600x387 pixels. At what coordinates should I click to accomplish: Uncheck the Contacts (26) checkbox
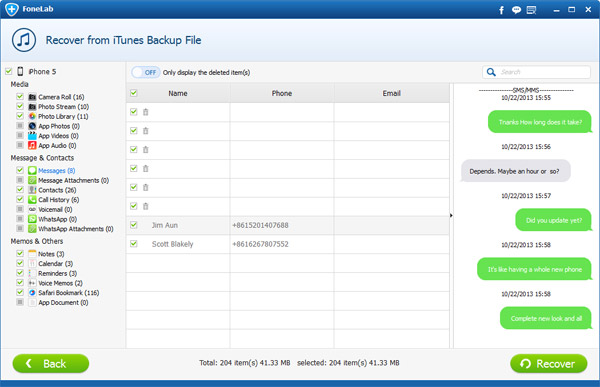pyautogui.click(x=20, y=189)
